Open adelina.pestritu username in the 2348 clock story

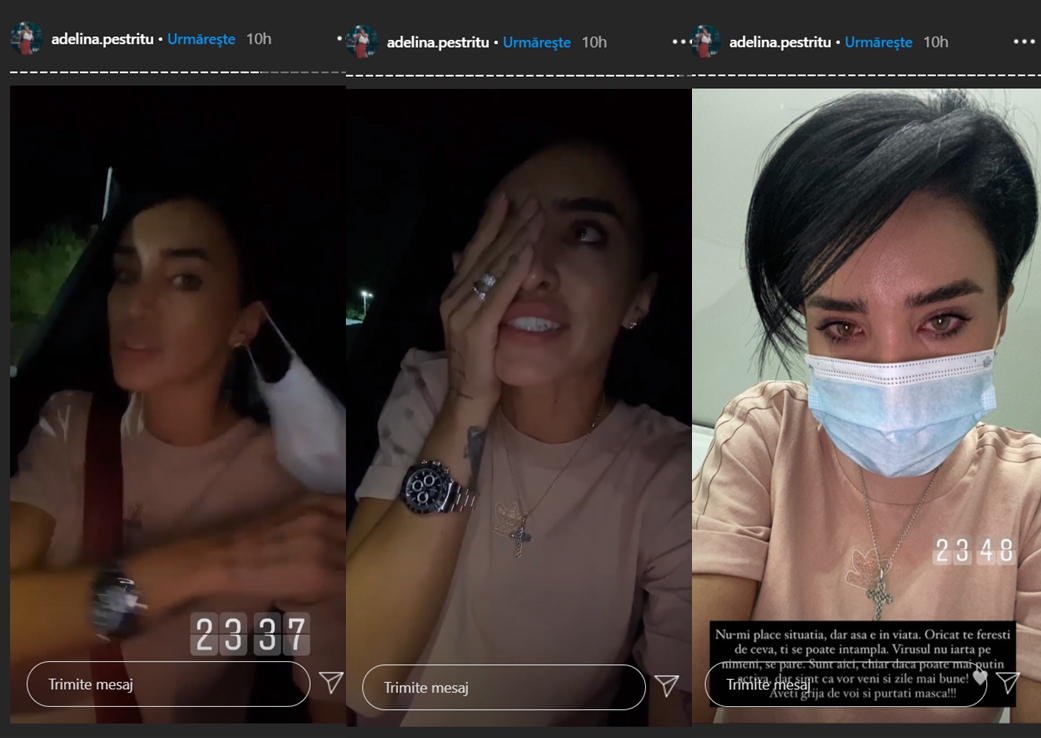(780, 42)
